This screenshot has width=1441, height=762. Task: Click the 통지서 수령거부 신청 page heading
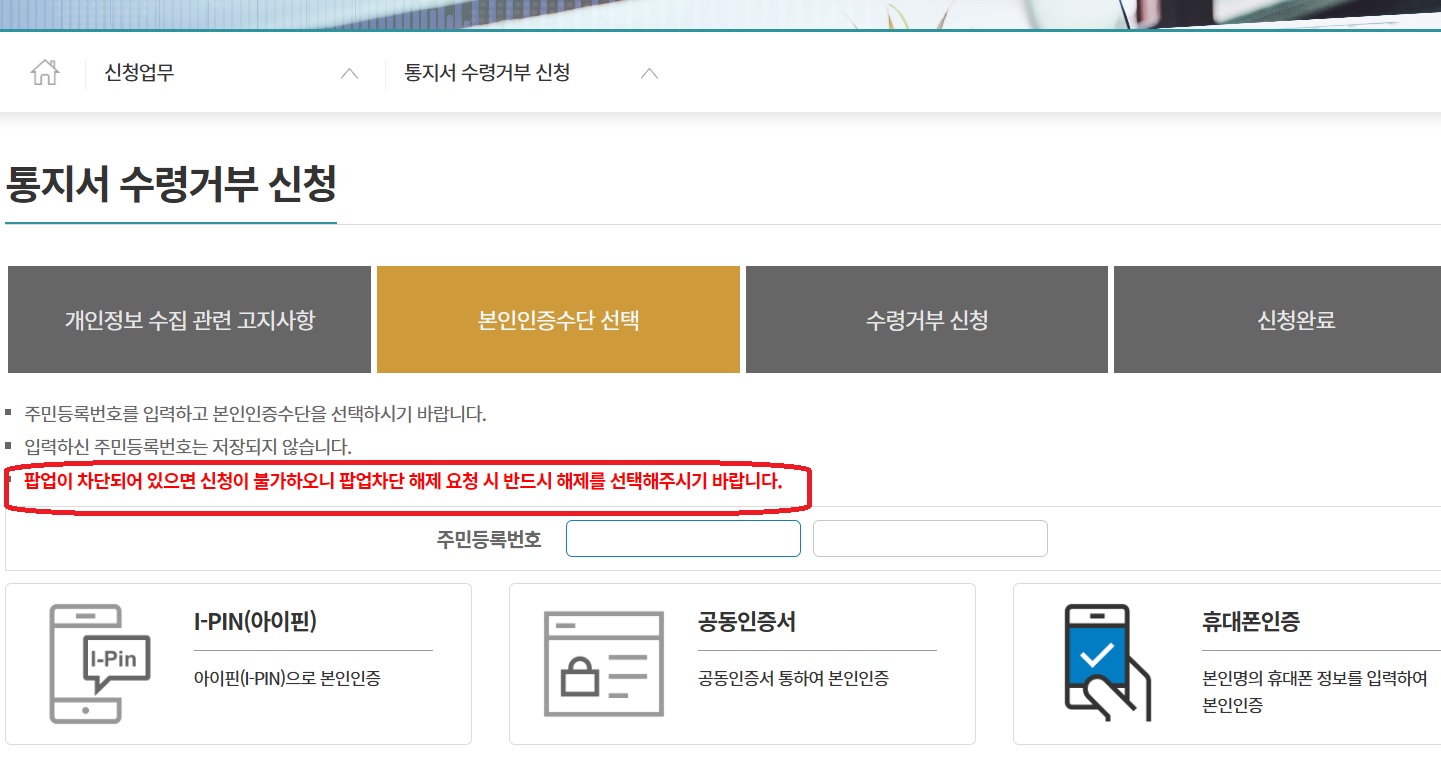[x=171, y=184]
